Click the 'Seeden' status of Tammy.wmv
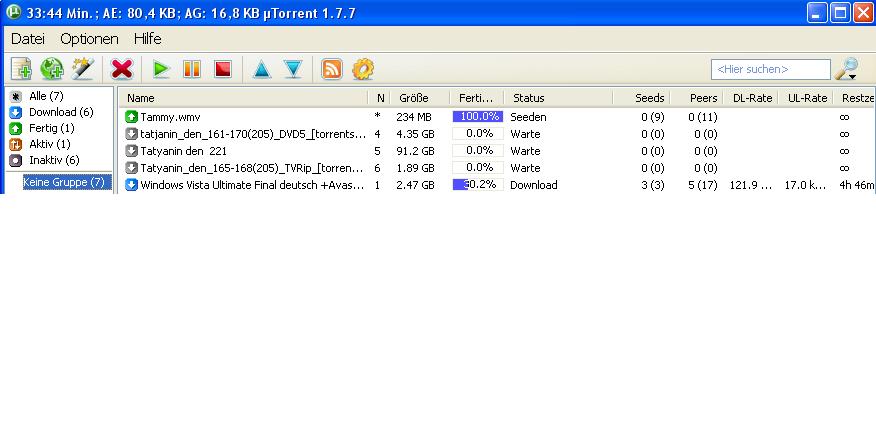Screen dimensions: 876x432 [x=528, y=117]
